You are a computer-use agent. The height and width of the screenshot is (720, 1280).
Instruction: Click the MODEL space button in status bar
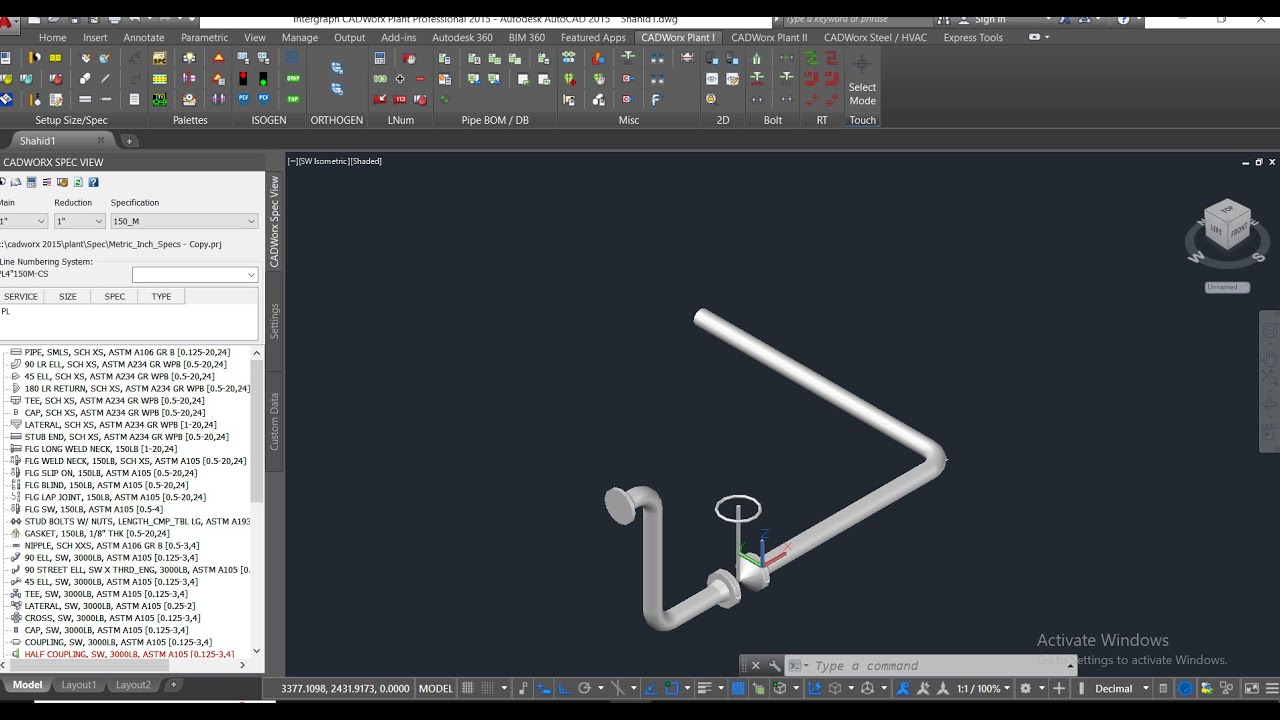click(436, 688)
